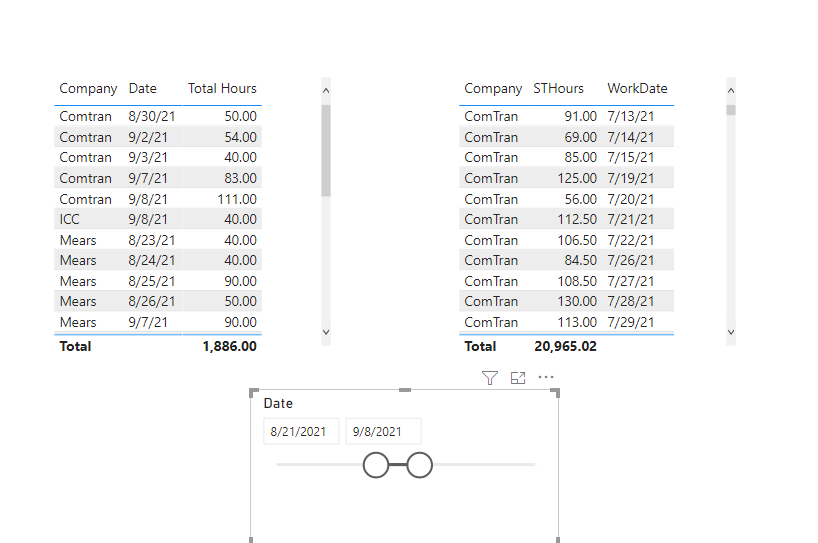This screenshot has height=543, width=818.
Task: Sort by Date column header in the left table
Action: pos(142,88)
